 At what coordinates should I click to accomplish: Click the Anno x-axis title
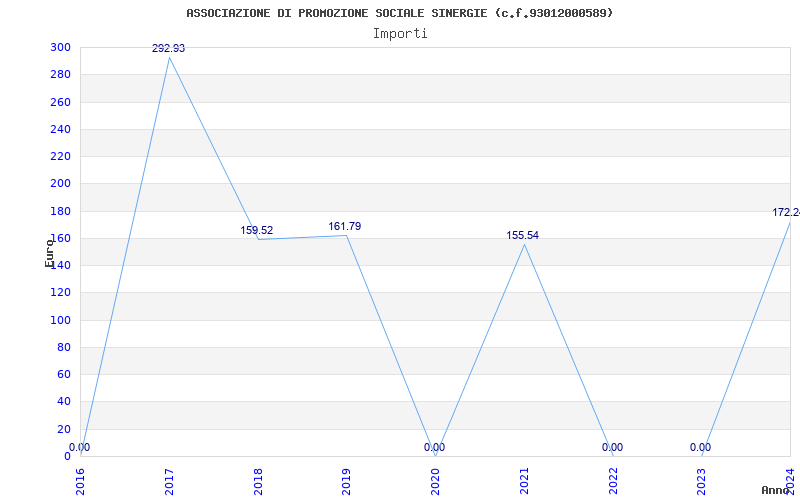pyautogui.click(x=776, y=490)
